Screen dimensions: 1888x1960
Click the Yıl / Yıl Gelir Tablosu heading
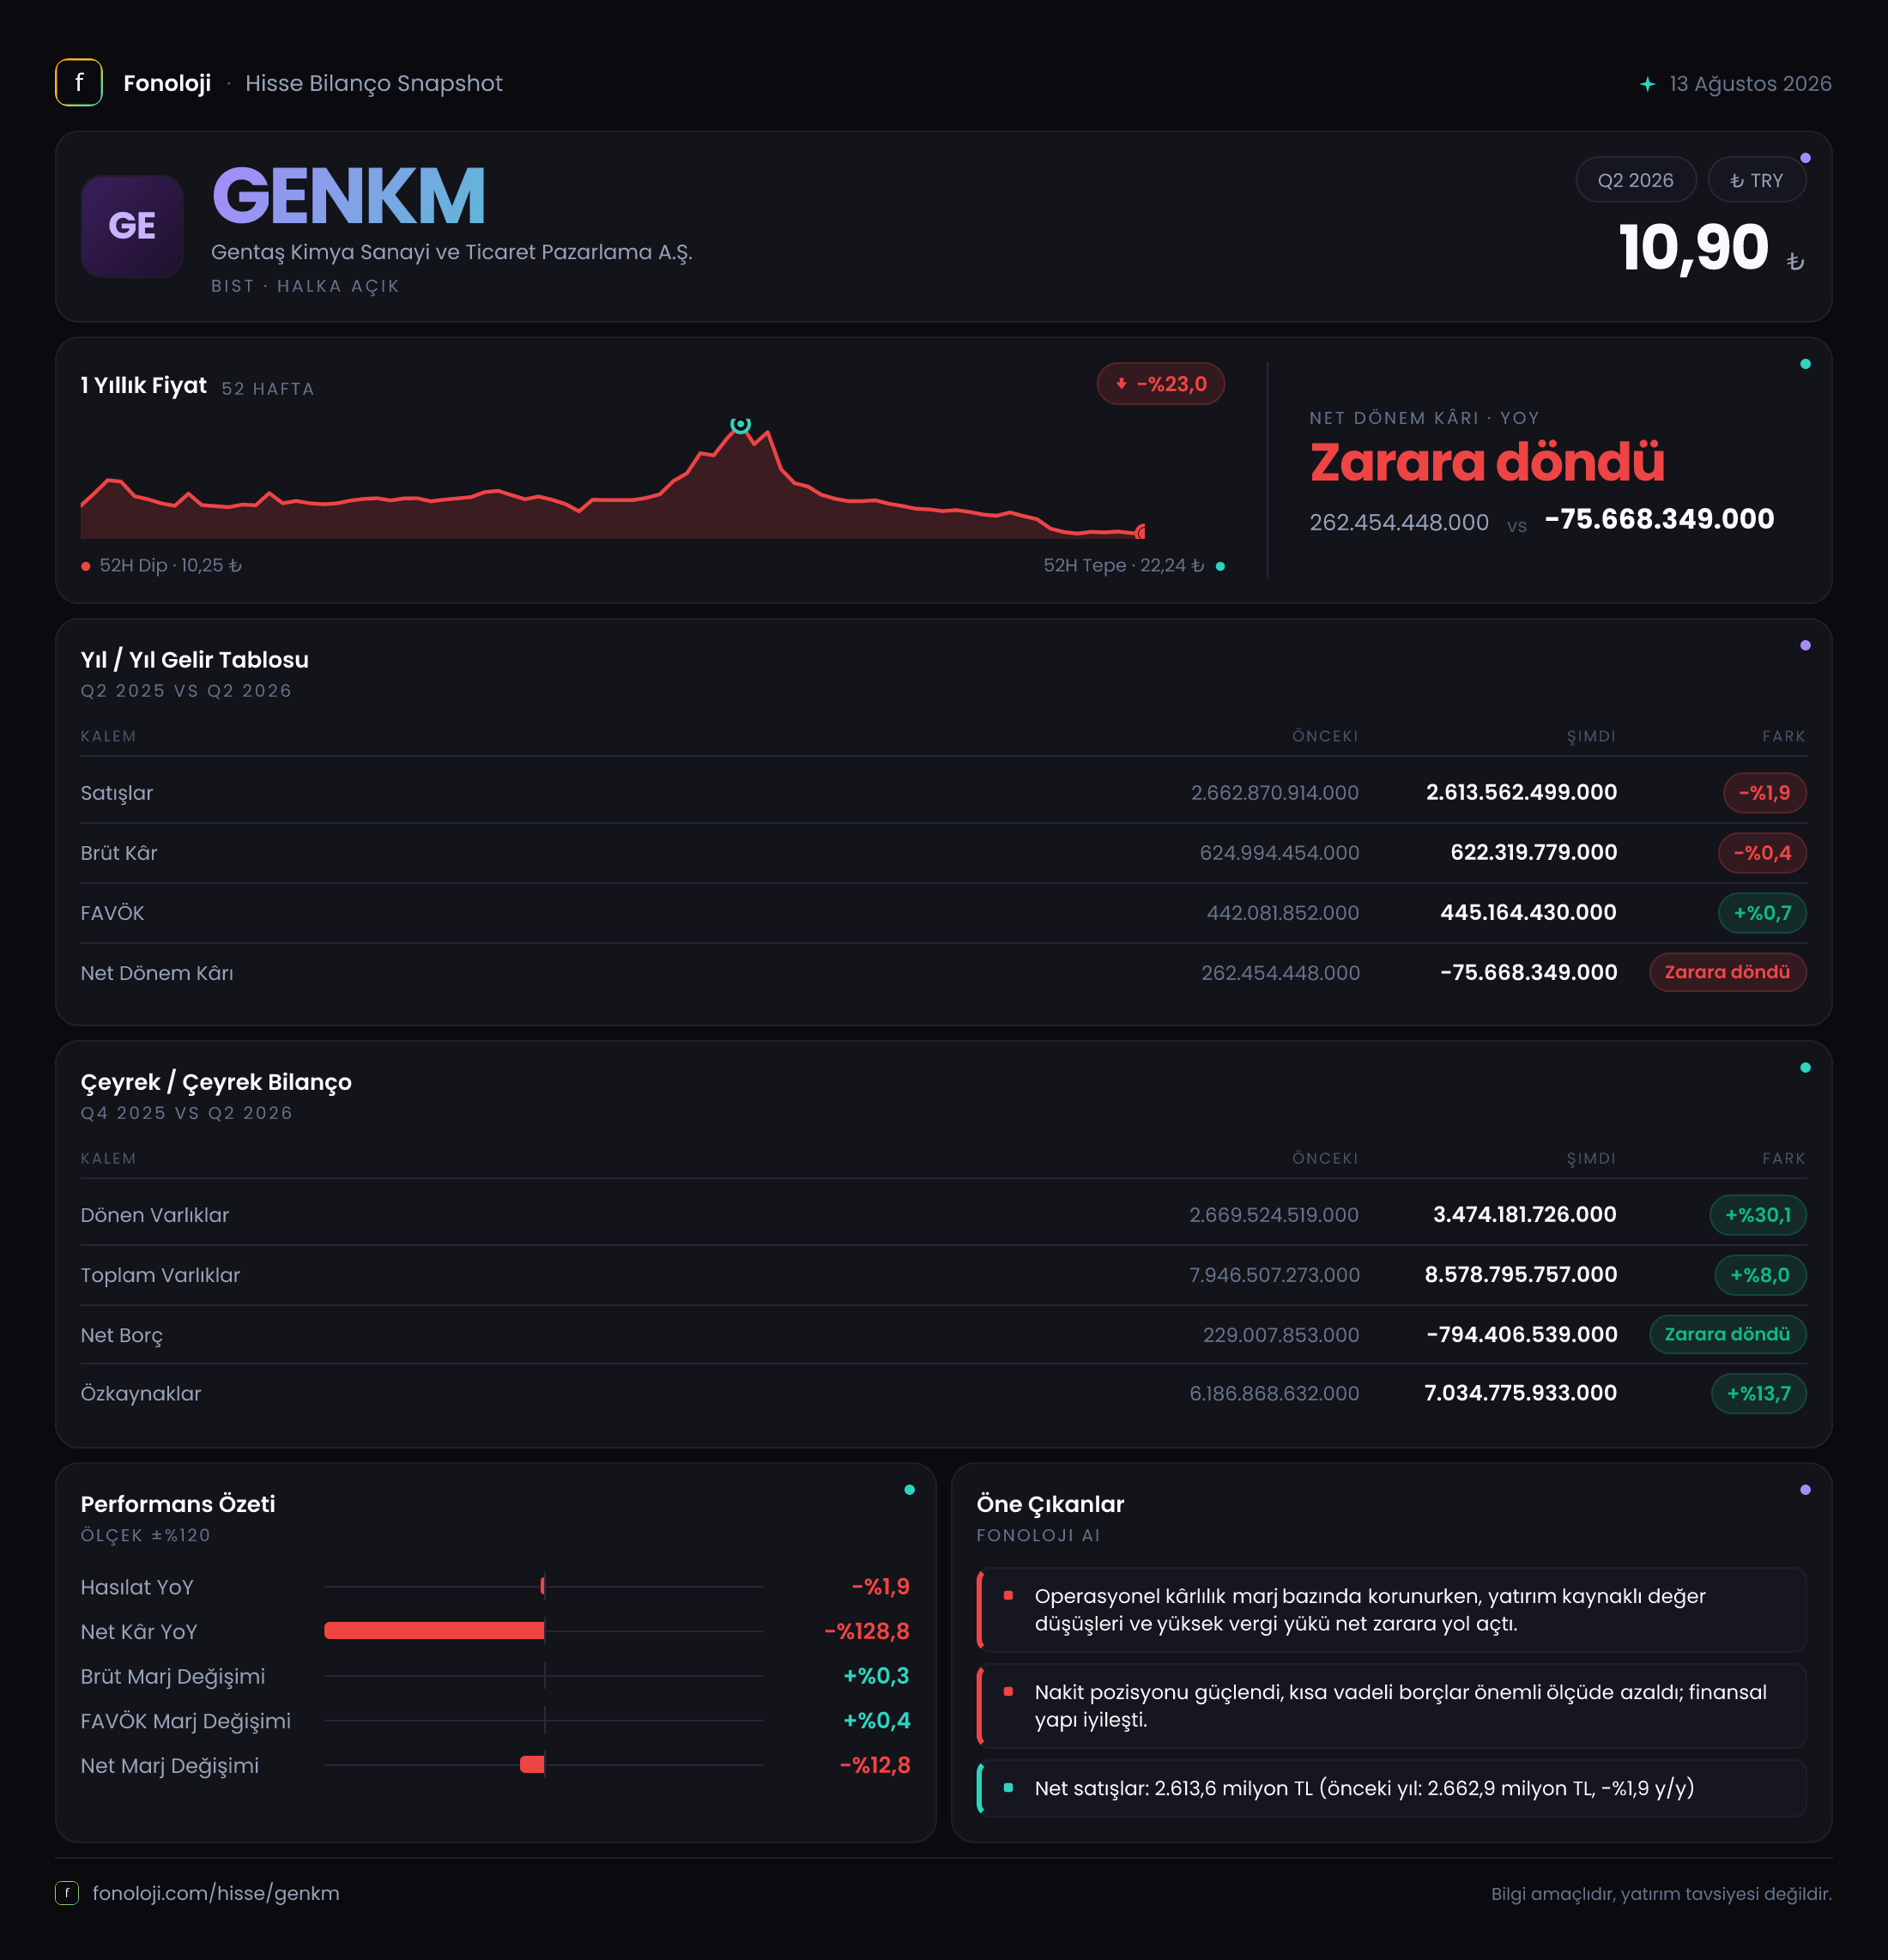click(x=195, y=660)
